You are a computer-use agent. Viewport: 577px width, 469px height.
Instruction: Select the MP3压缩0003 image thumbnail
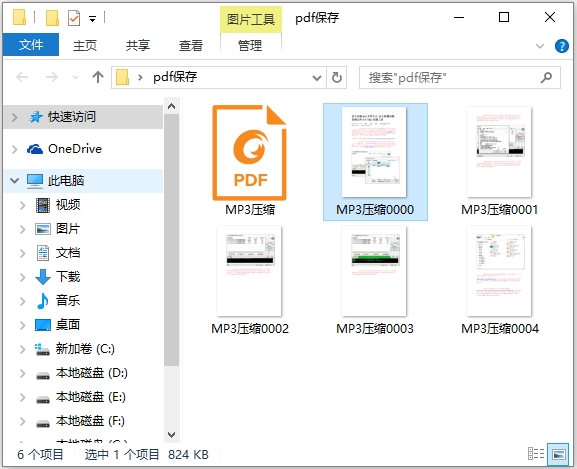(374, 271)
